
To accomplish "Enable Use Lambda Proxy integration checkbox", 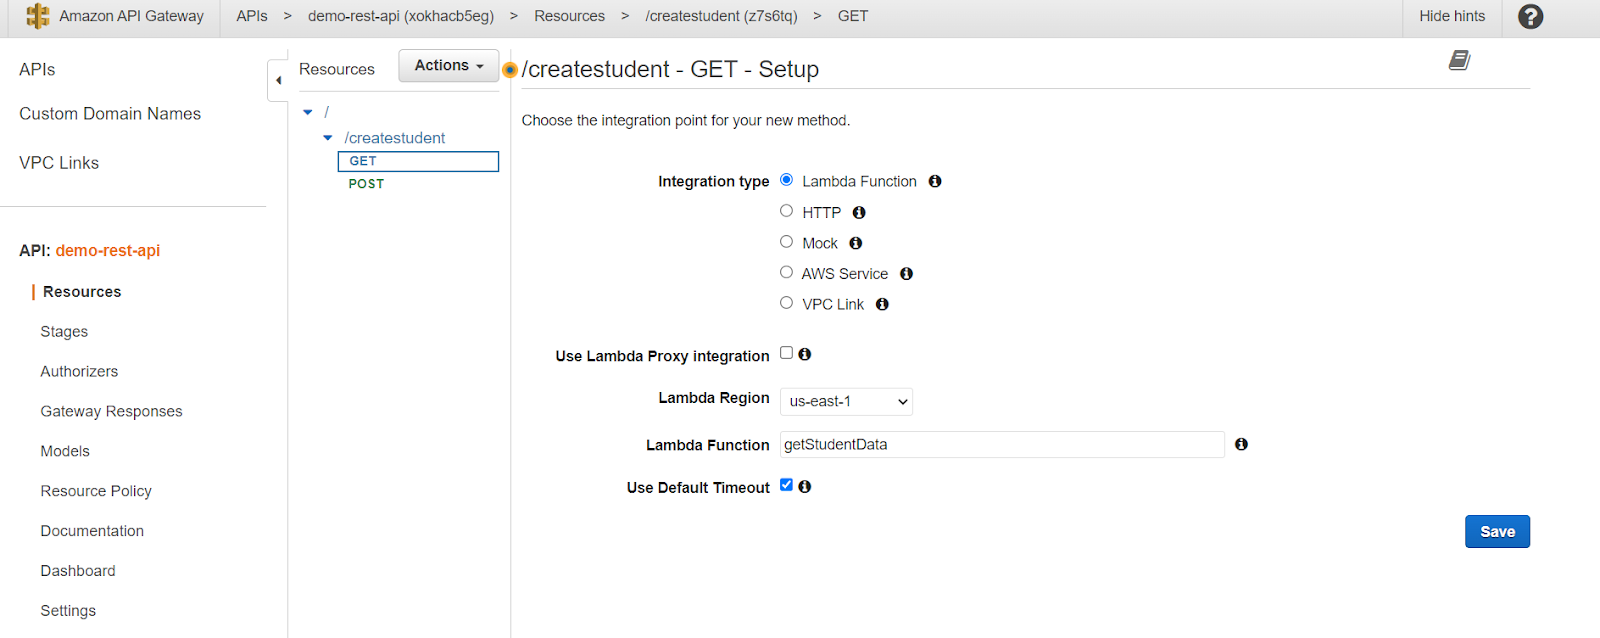I will (x=787, y=353).
